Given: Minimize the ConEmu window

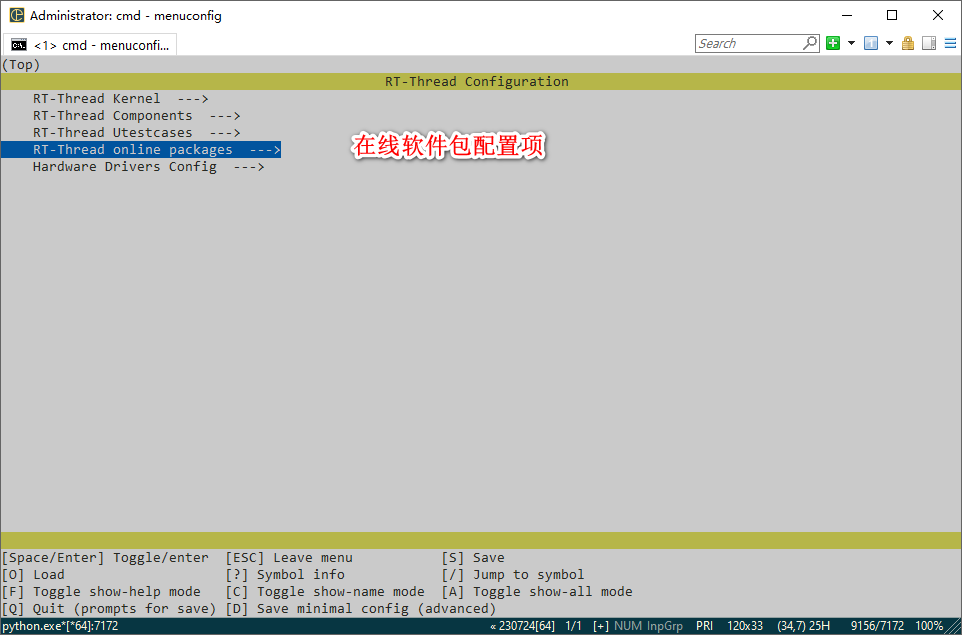Looking at the screenshot, I should (847, 15).
